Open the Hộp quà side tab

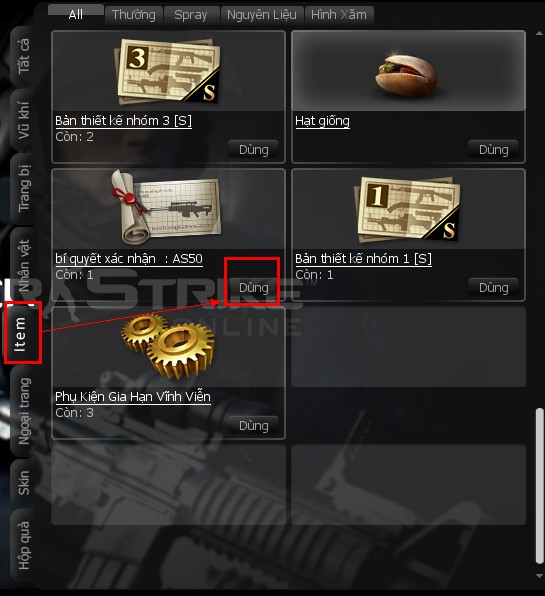coord(24,545)
